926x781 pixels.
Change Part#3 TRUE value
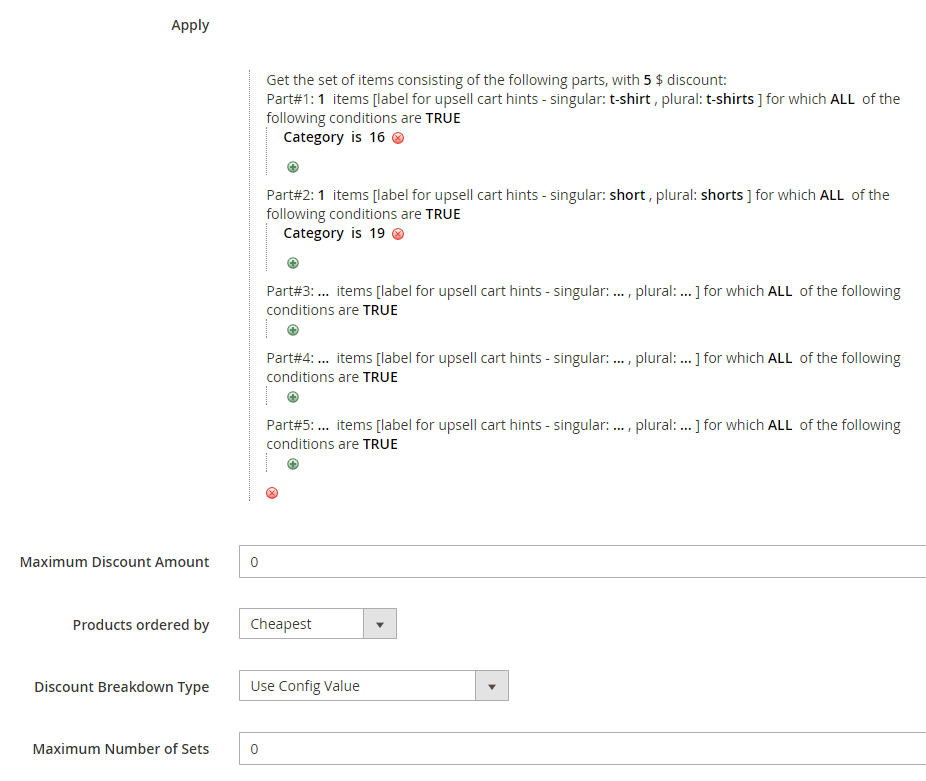380,311
